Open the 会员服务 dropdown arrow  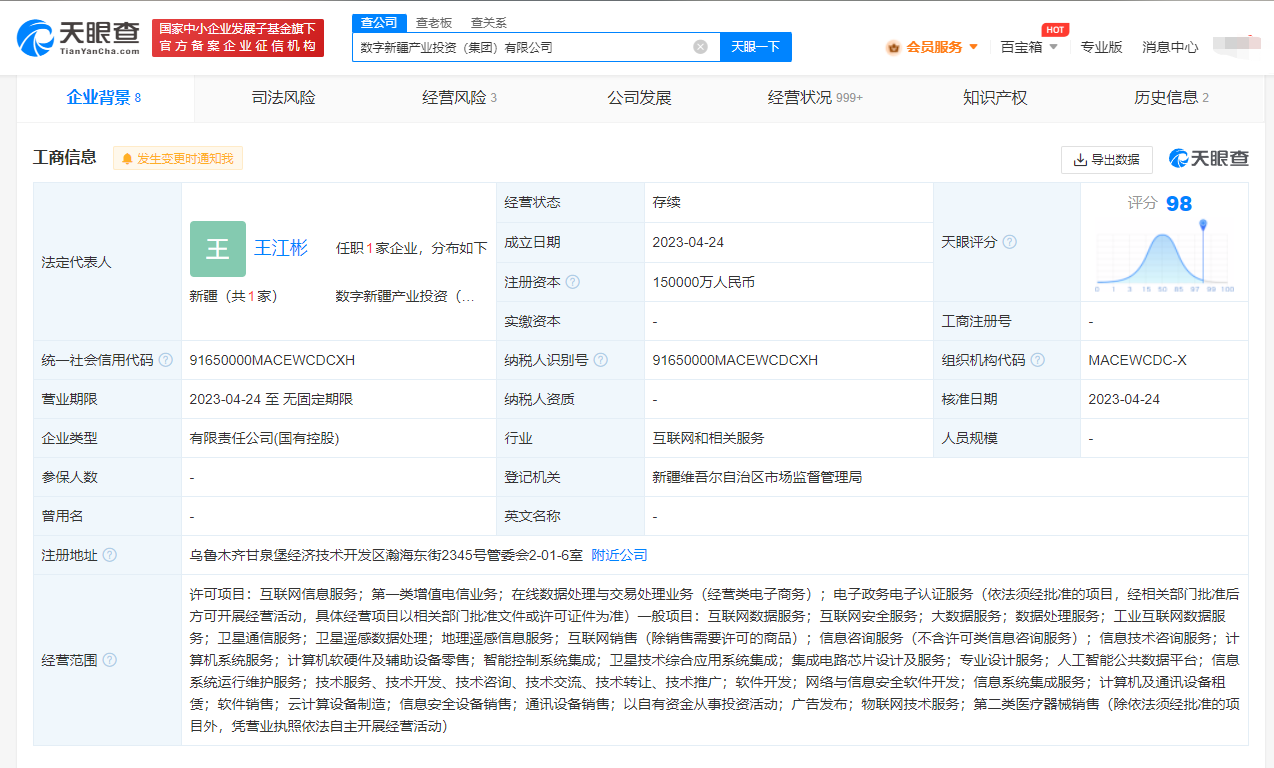(974, 47)
